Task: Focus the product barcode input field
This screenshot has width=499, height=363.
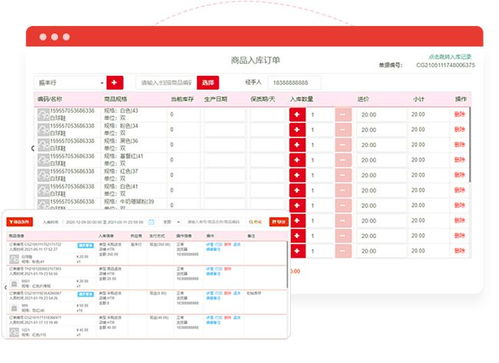Action: pos(166,83)
